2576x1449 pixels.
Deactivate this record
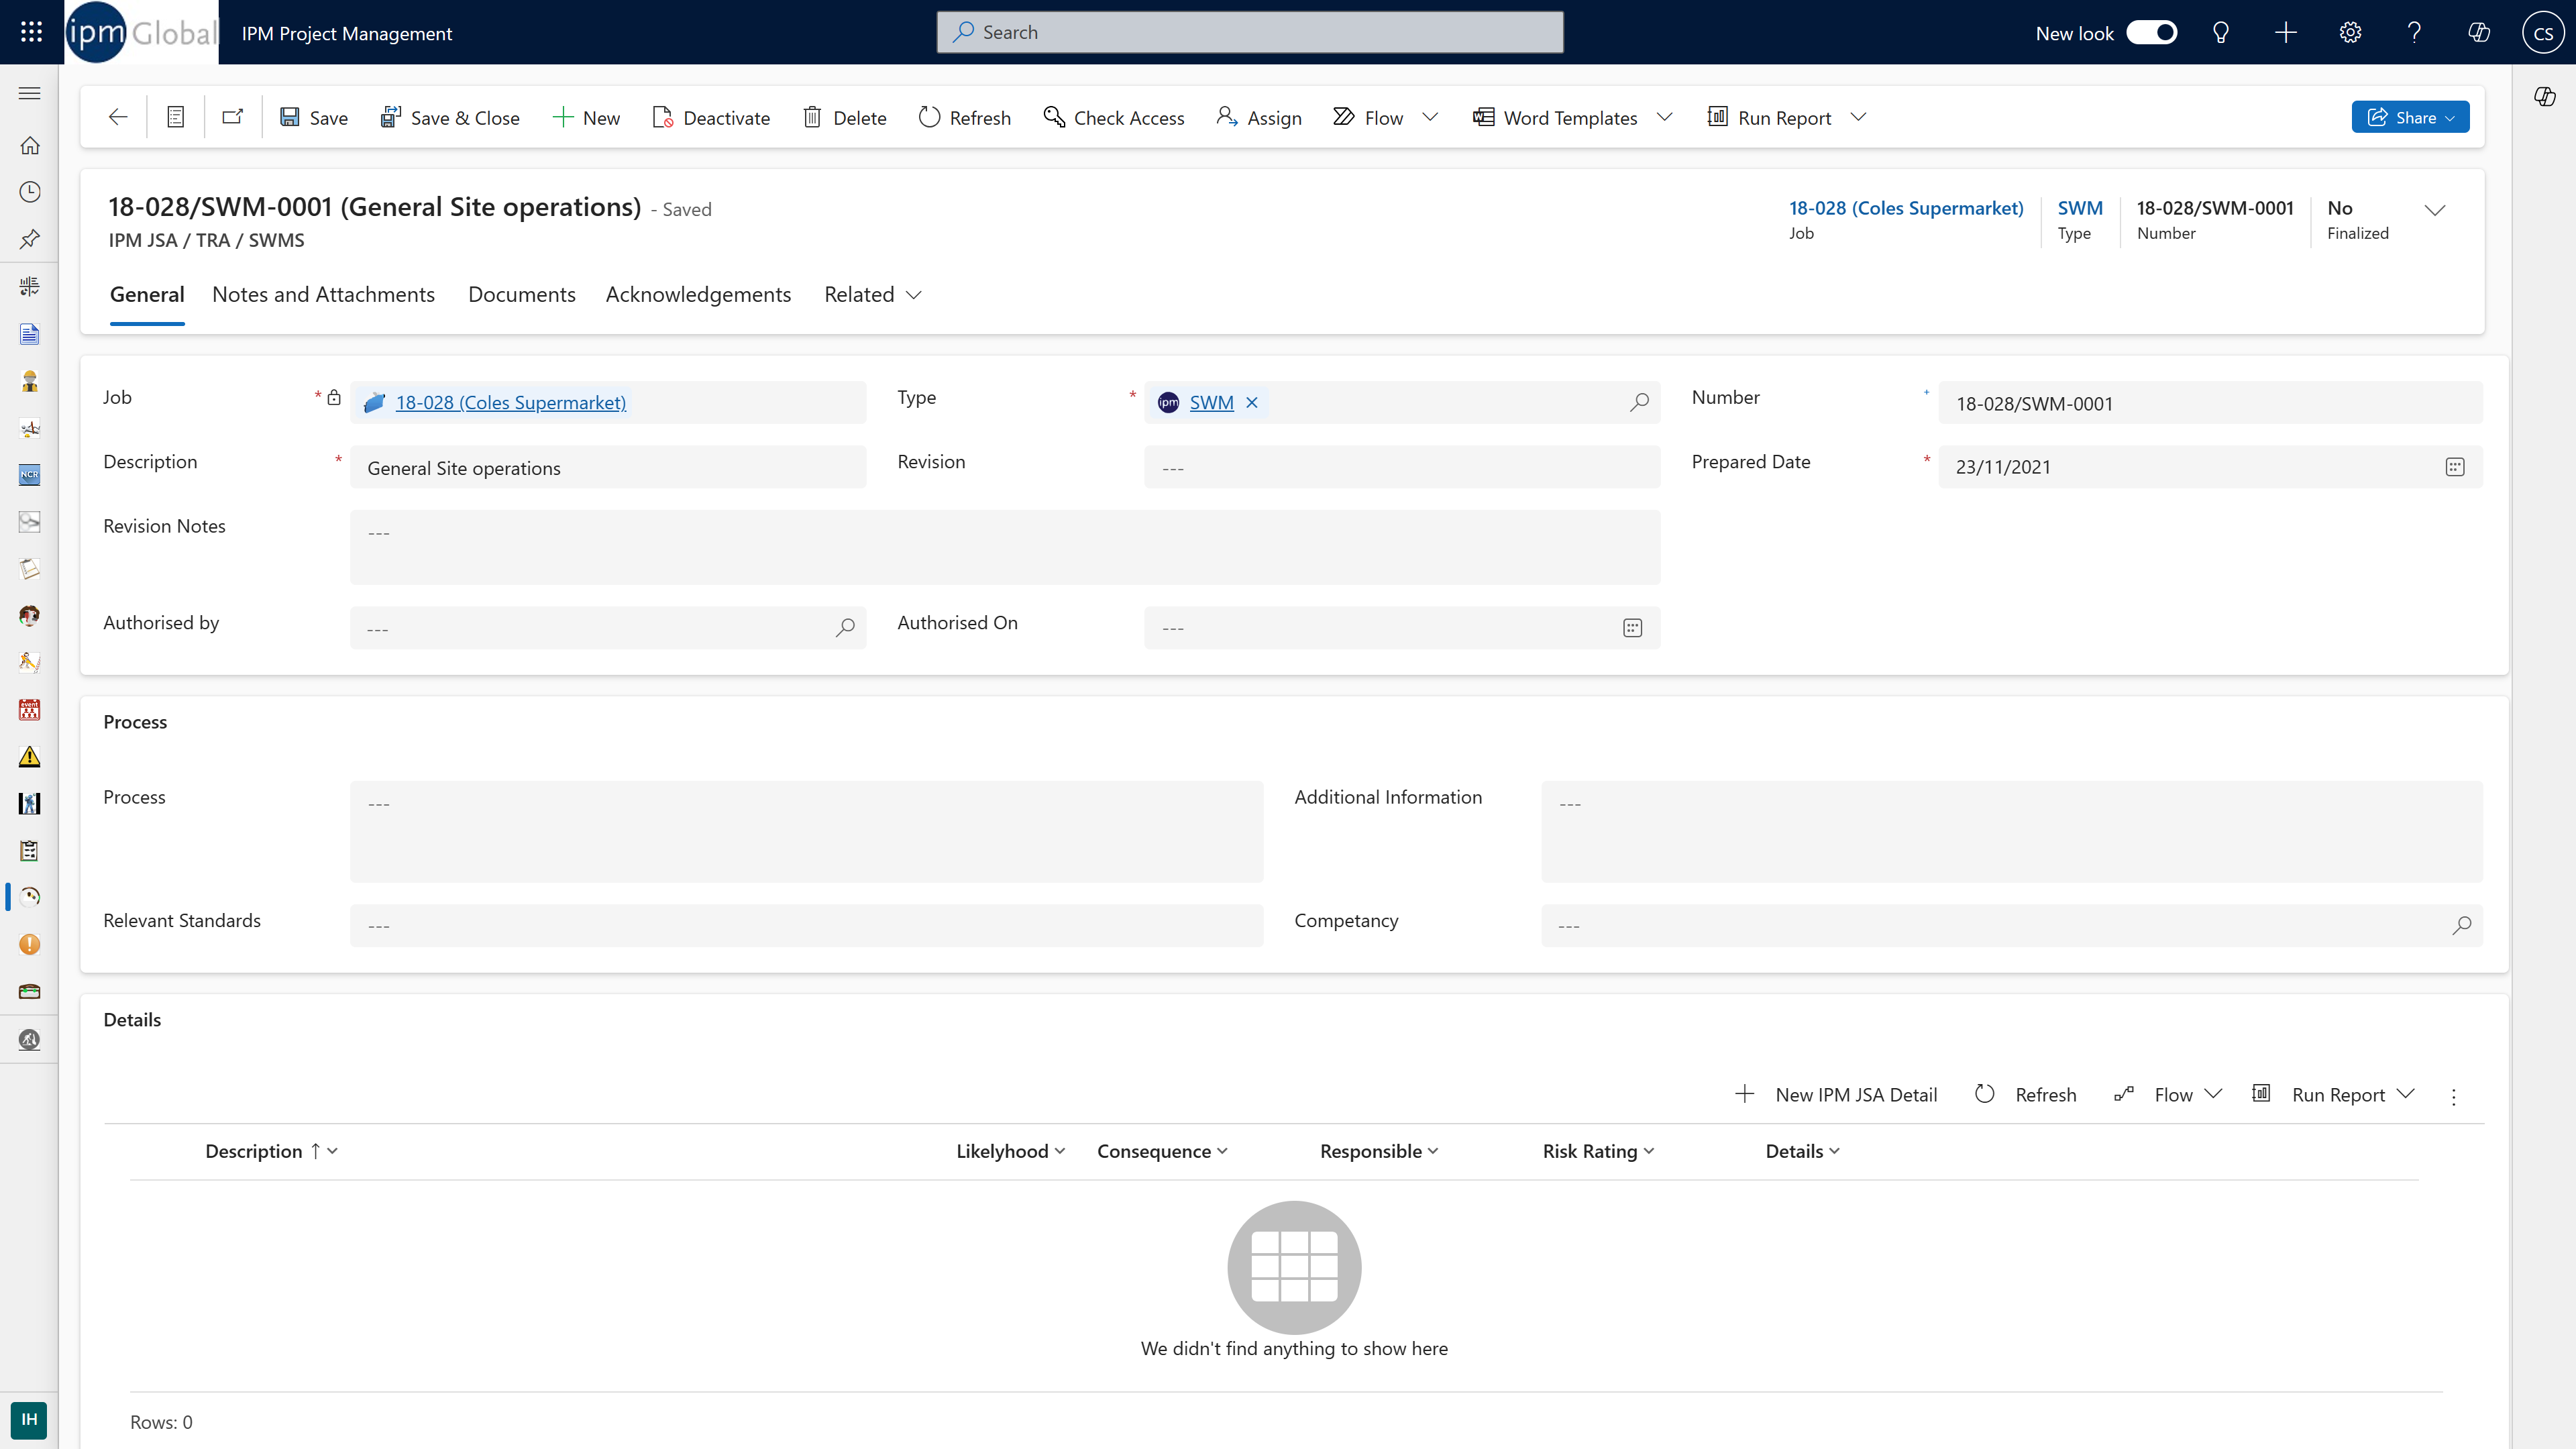(711, 117)
